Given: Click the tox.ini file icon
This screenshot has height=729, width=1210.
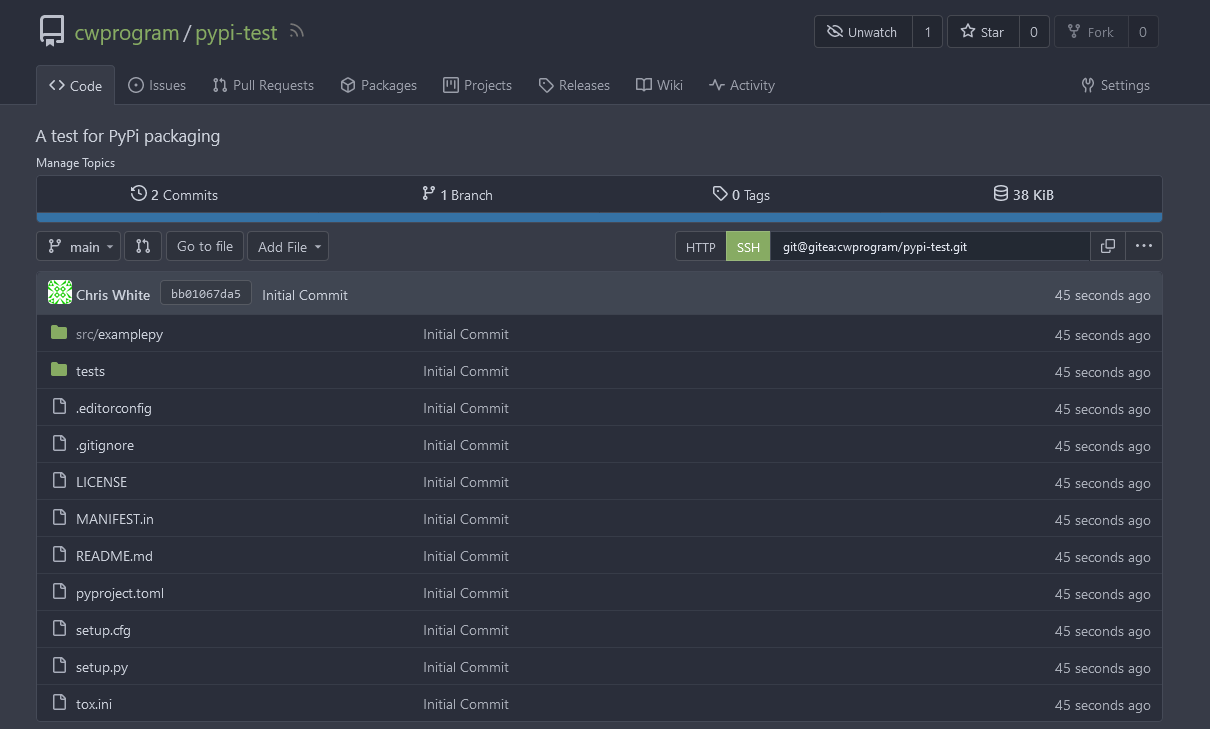Looking at the screenshot, I should (58, 703).
